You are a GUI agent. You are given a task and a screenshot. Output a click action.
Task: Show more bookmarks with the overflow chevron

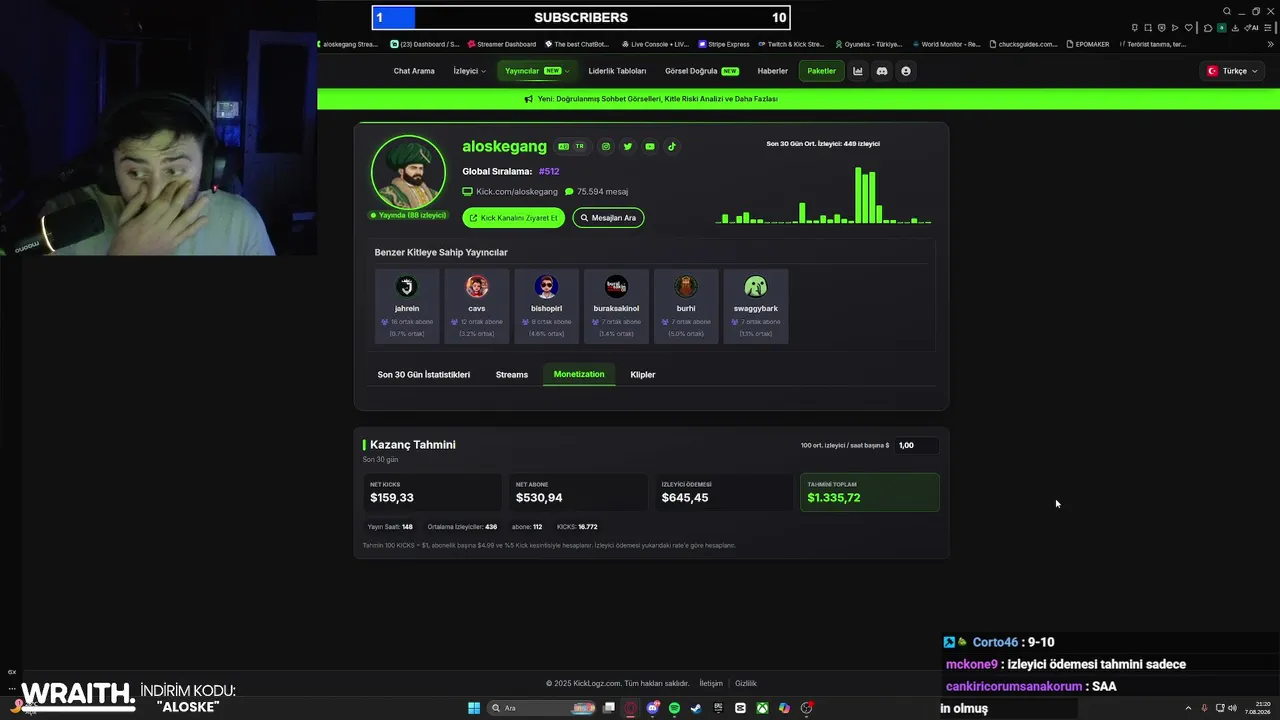coord(1271,44)
